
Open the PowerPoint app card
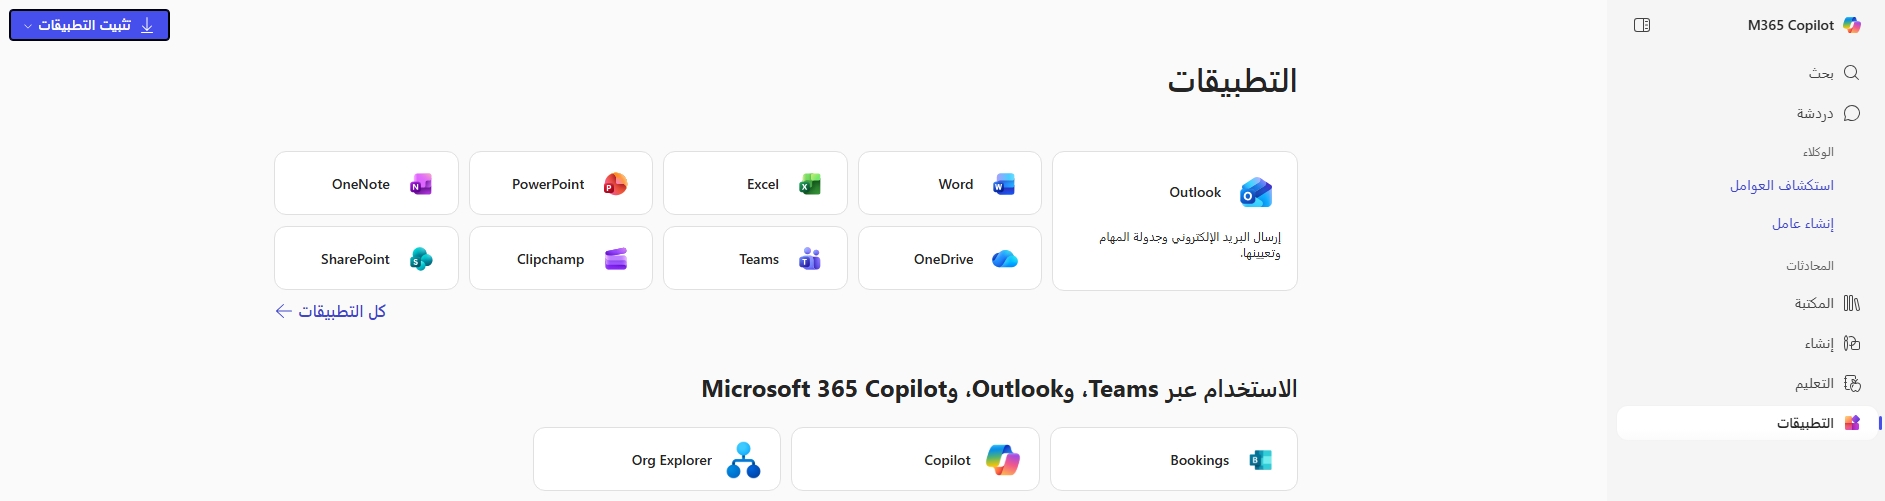561,183
